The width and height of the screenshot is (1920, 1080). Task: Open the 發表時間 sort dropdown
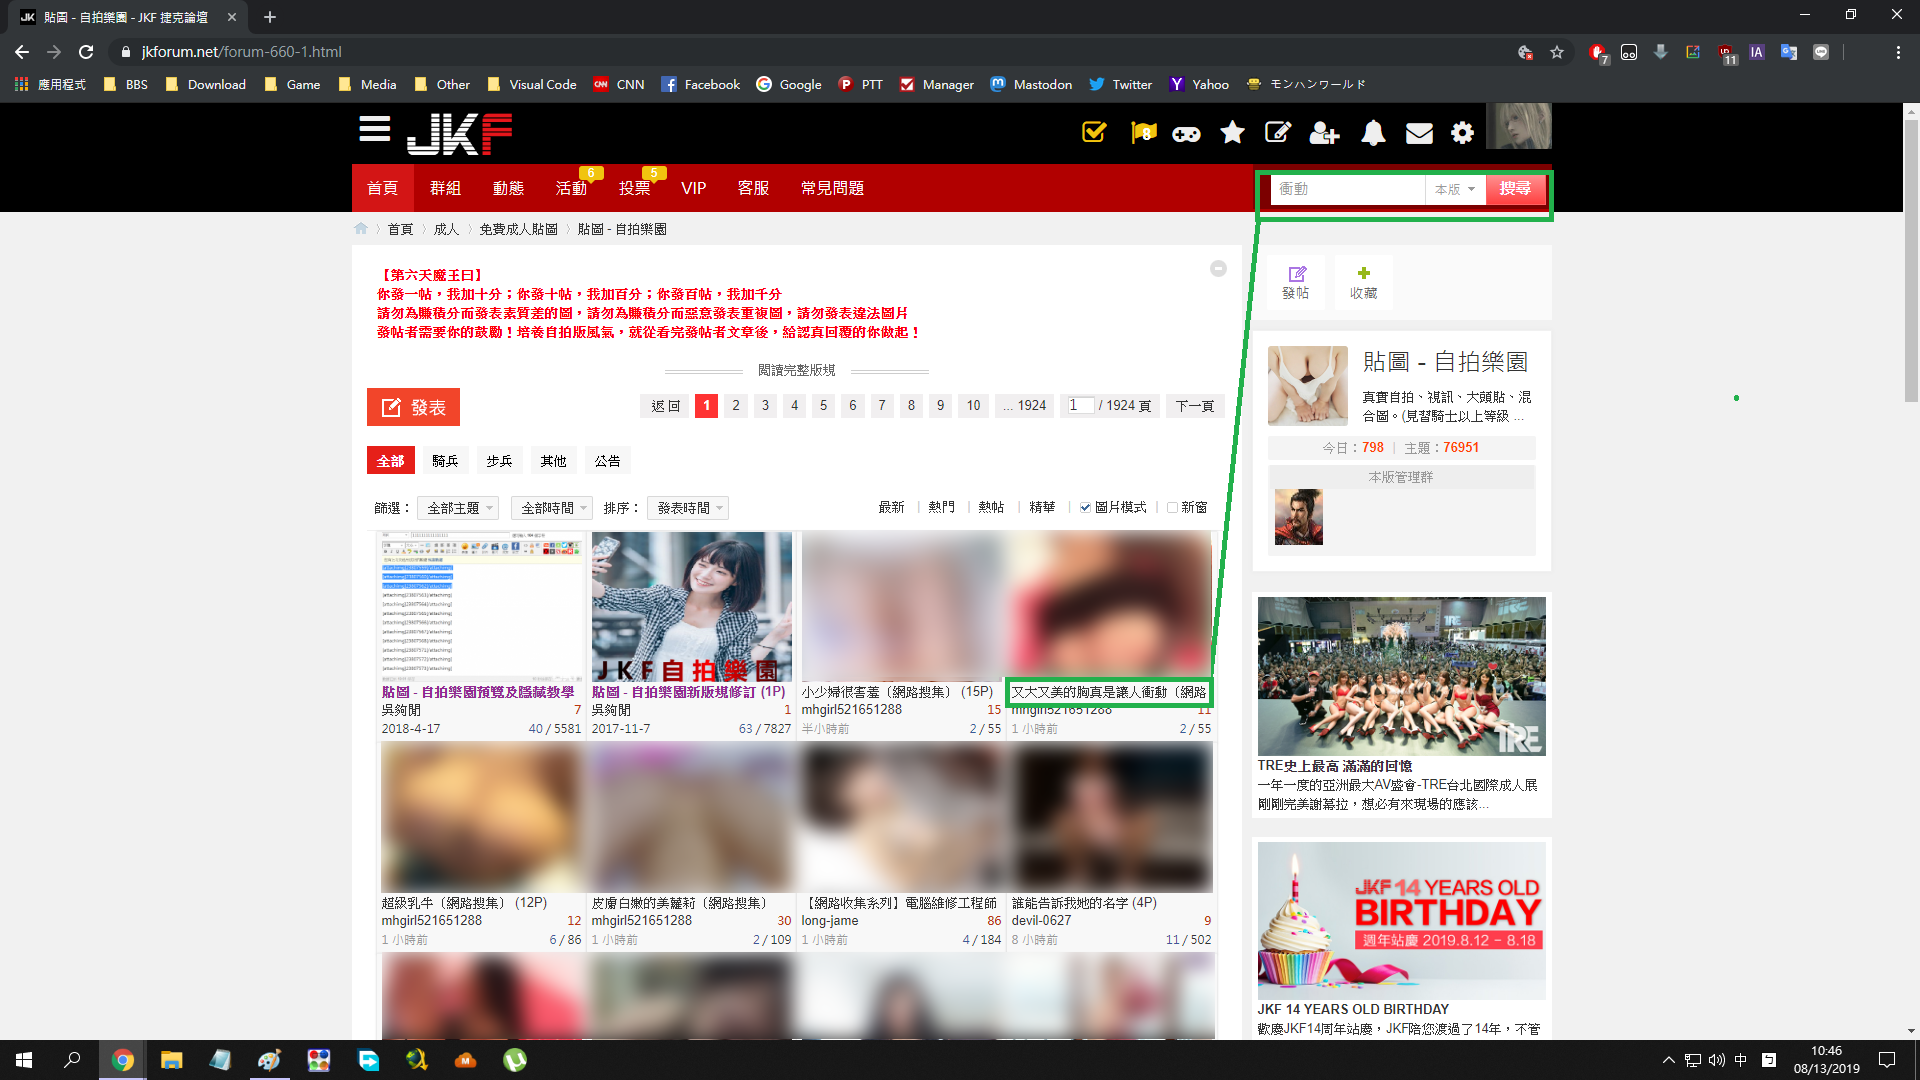tap(688, 508)
